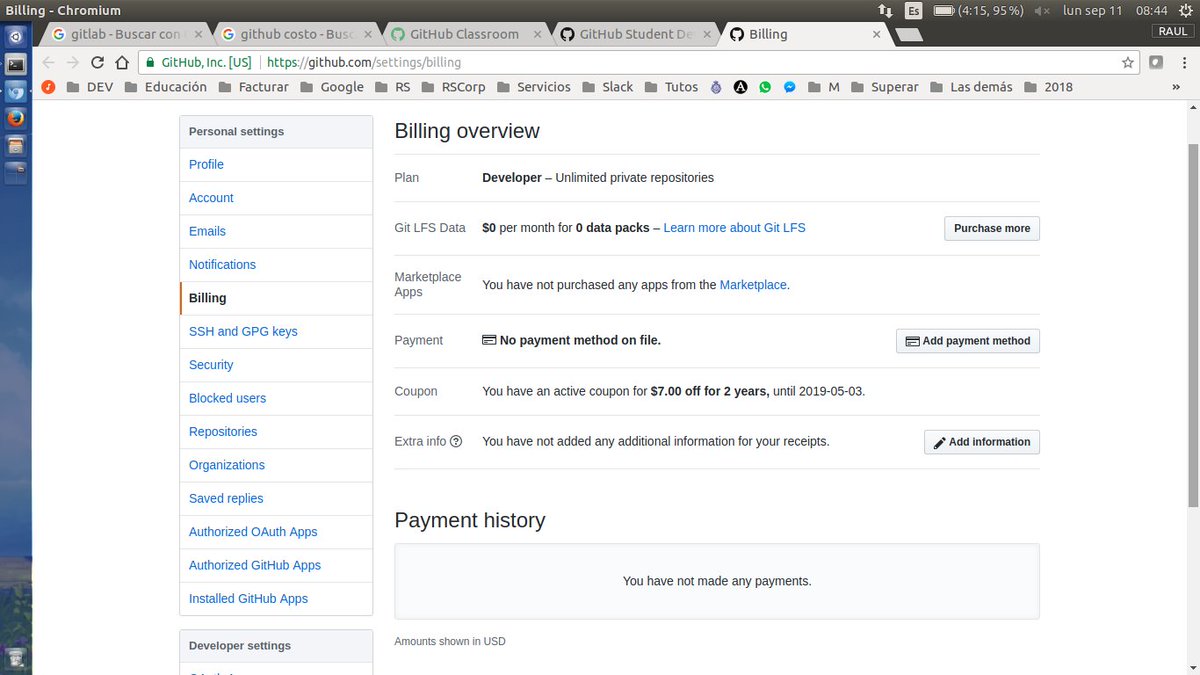Open the Messenger bookmark icon
1200x675 pixels.
point(789,87)
